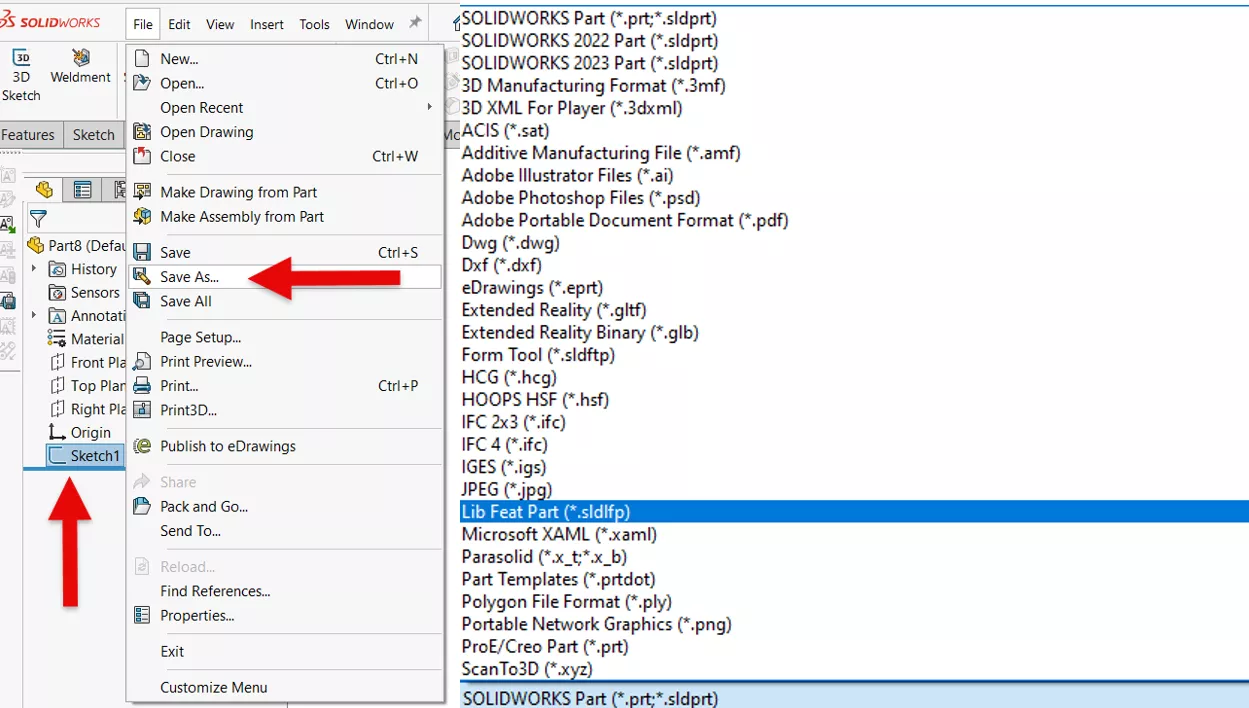
Task: Switch to the Features tab
Action: [29, 135]
